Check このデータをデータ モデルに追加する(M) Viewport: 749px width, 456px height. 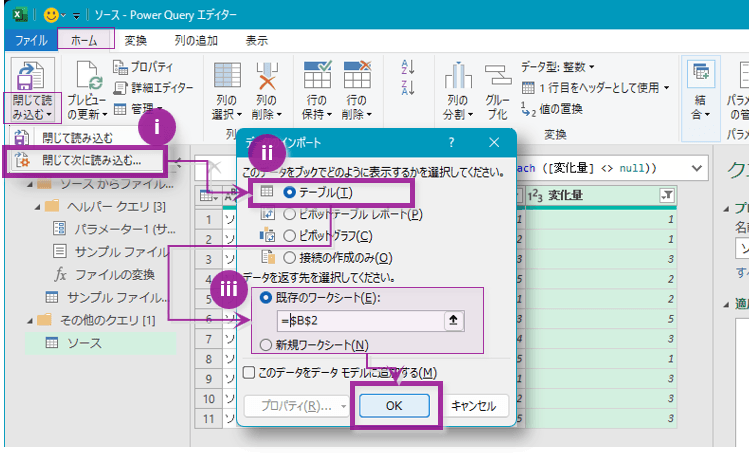pos(249,372)
